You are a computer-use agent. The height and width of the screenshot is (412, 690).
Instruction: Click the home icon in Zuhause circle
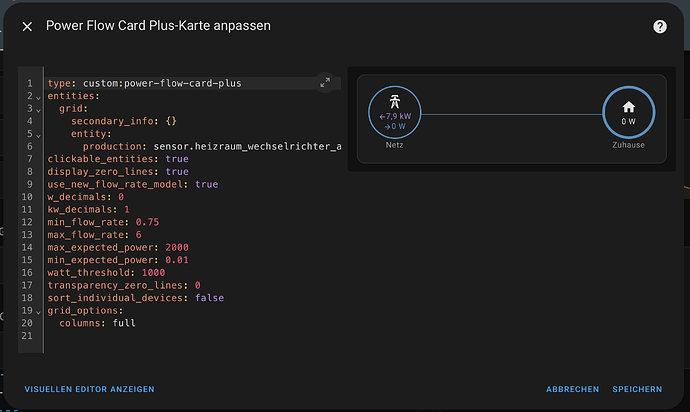[628, 107]
